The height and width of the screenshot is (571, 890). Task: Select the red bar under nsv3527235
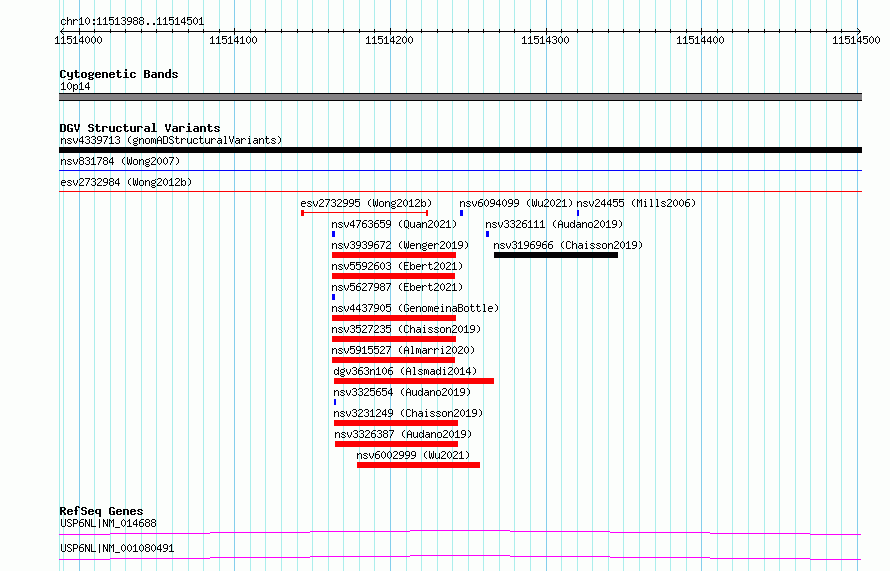coord(393,339)
